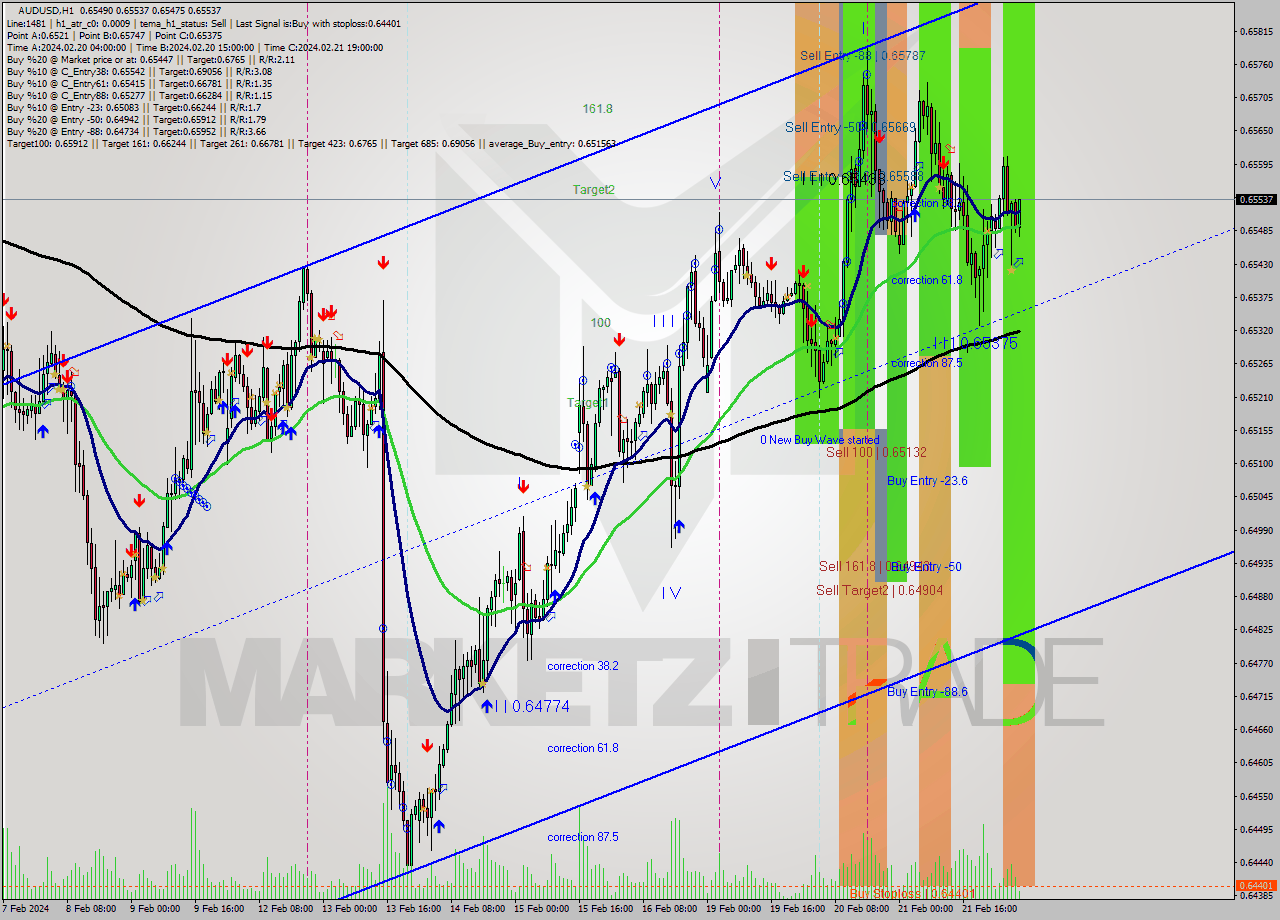Click the '8 Feb 08:00' time axis label
Image resolution: width=1280 pixels, height=920 pixels.
coord(90,909)
